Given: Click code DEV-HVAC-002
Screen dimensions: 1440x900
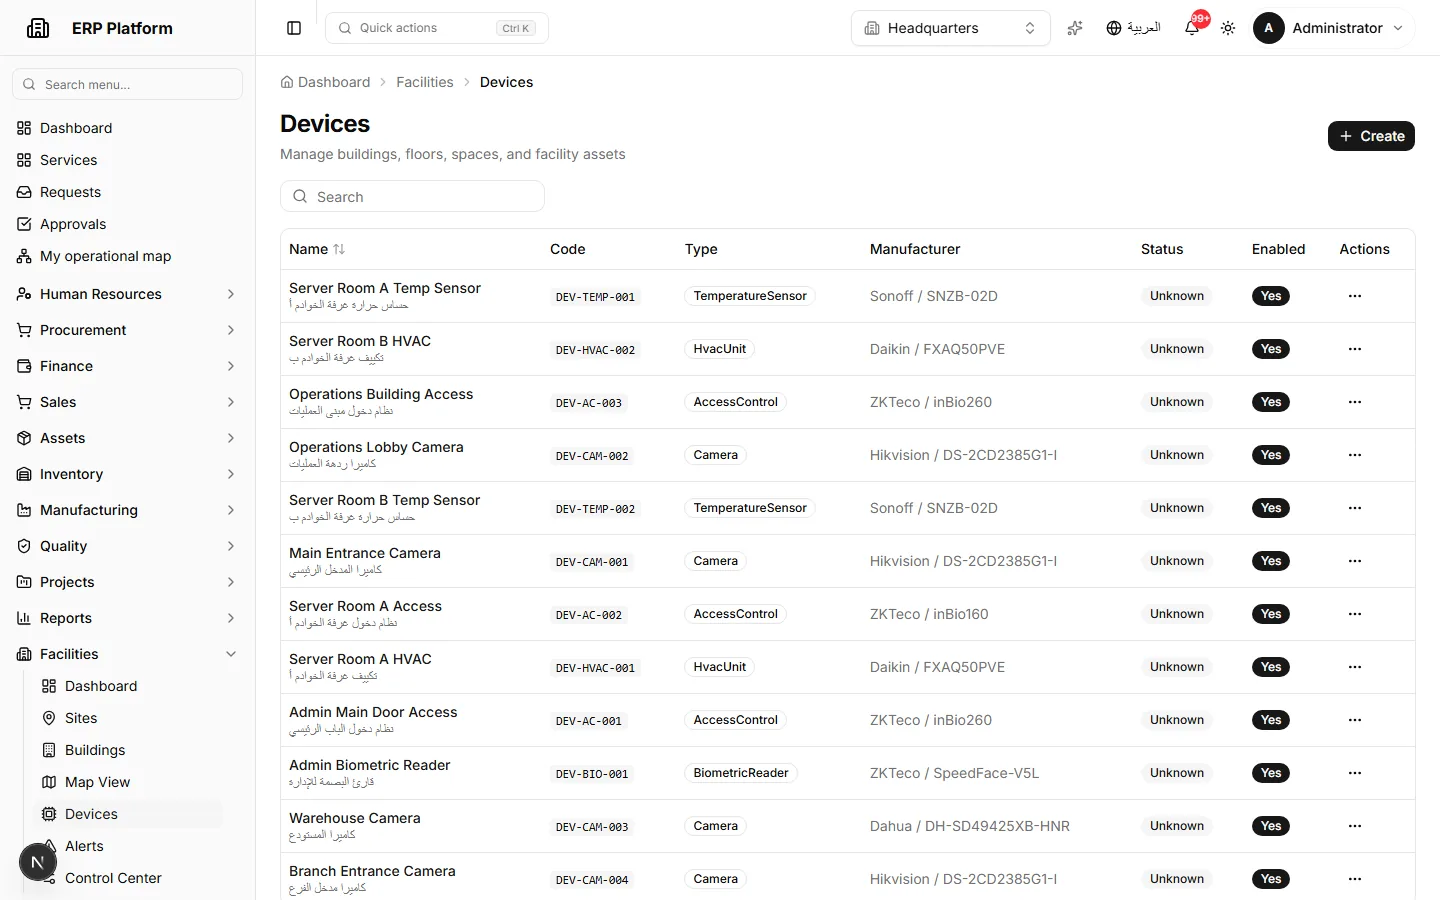Looking at the screenshot, I should point(595,350).
